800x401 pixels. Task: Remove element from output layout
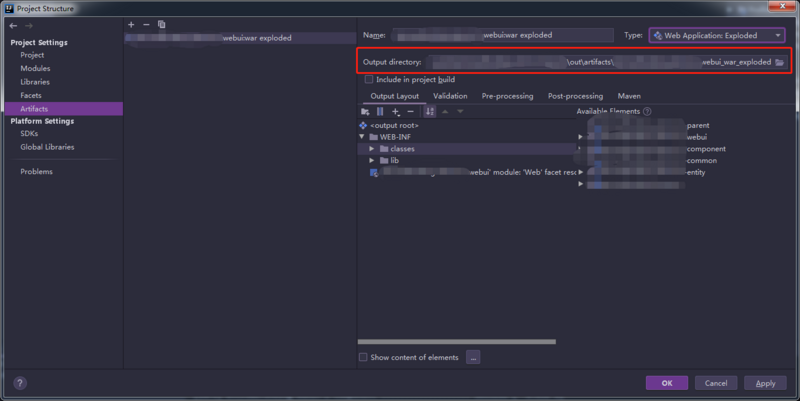pos(411,112)
